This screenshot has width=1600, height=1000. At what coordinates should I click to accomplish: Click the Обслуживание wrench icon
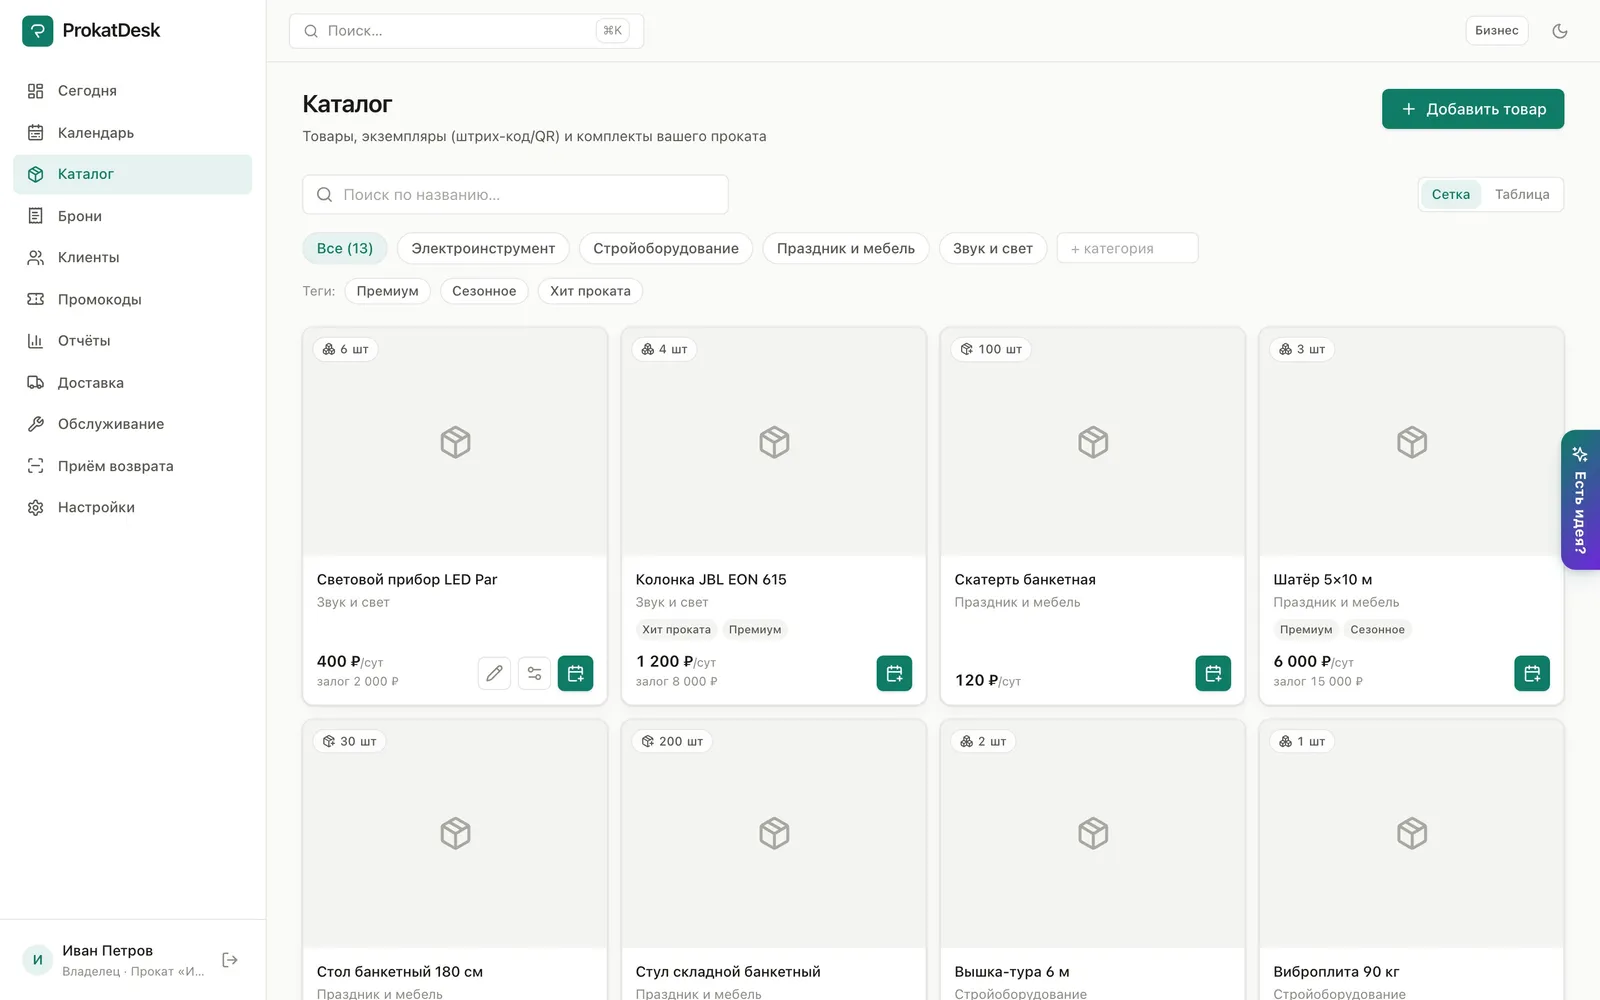35,424
